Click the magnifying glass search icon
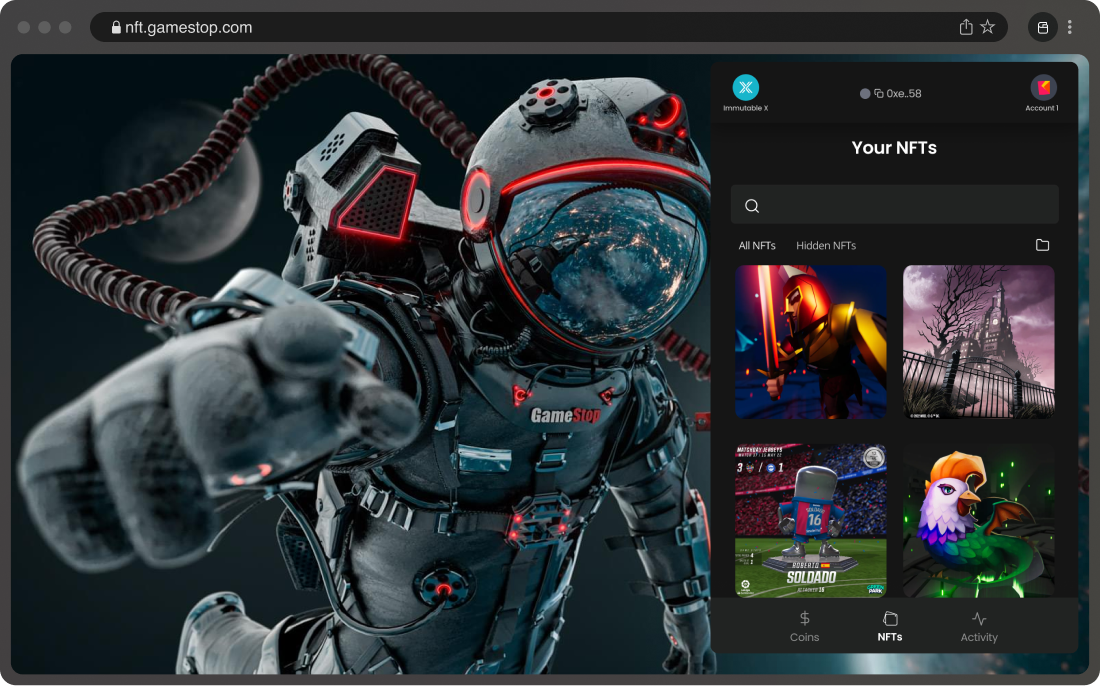This screenshot has width=1100, height=686. pos(752,206)
